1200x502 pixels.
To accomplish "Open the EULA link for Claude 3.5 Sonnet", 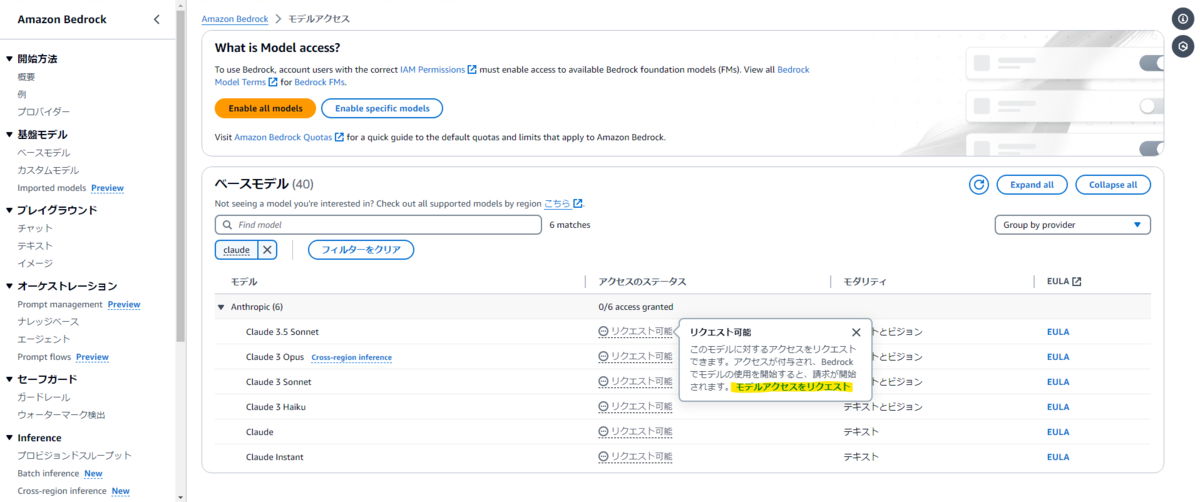I will (1058, 332).
